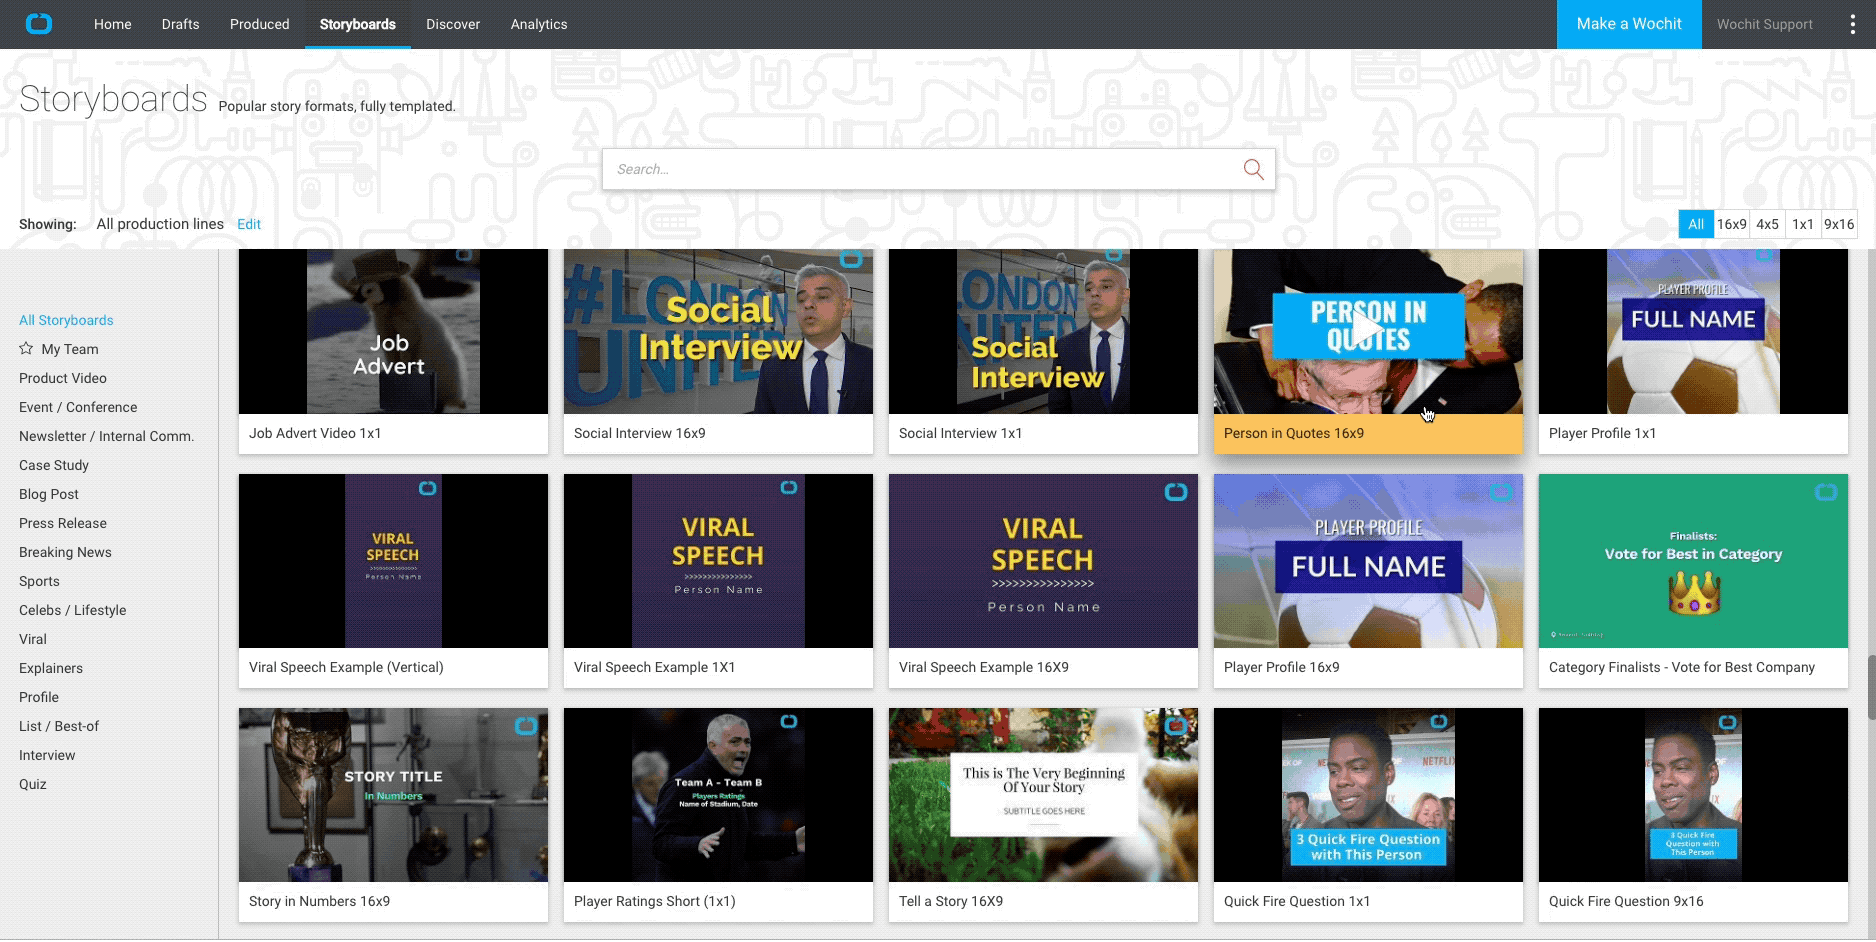The width and height of the screenshot is (1876, 942).
Task: Select Blog Post category
Action: (x=49, y=494)
